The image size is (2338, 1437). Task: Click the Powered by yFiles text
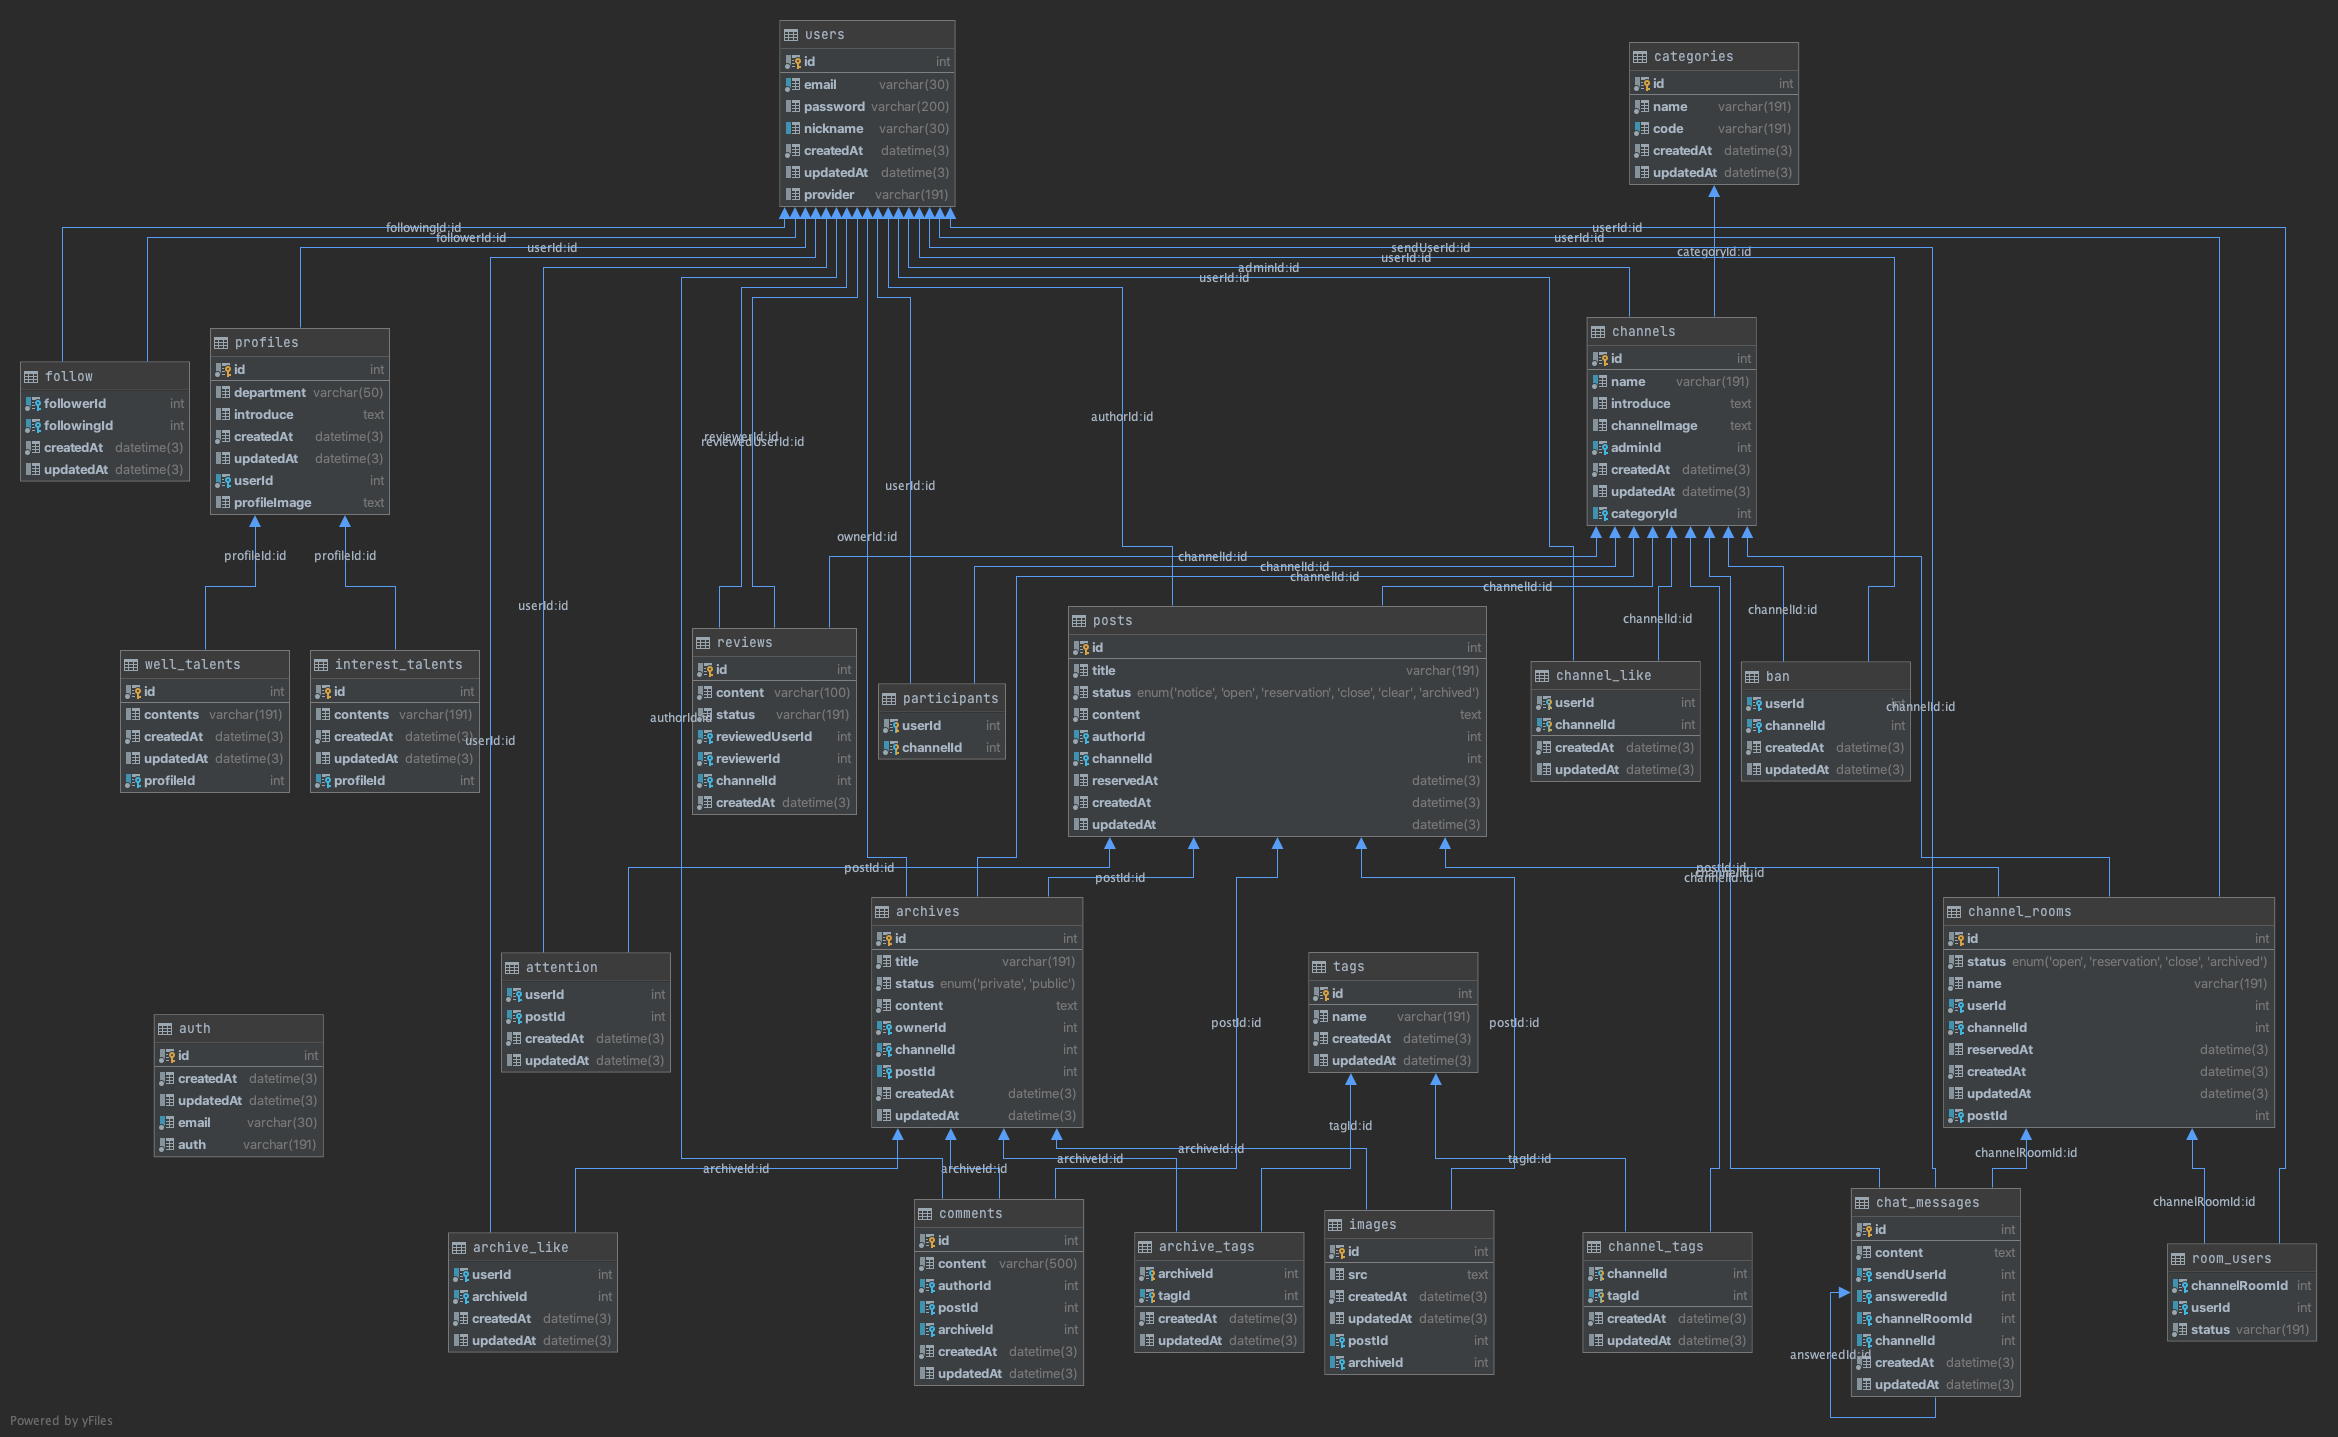click(x=61, y=1421)
